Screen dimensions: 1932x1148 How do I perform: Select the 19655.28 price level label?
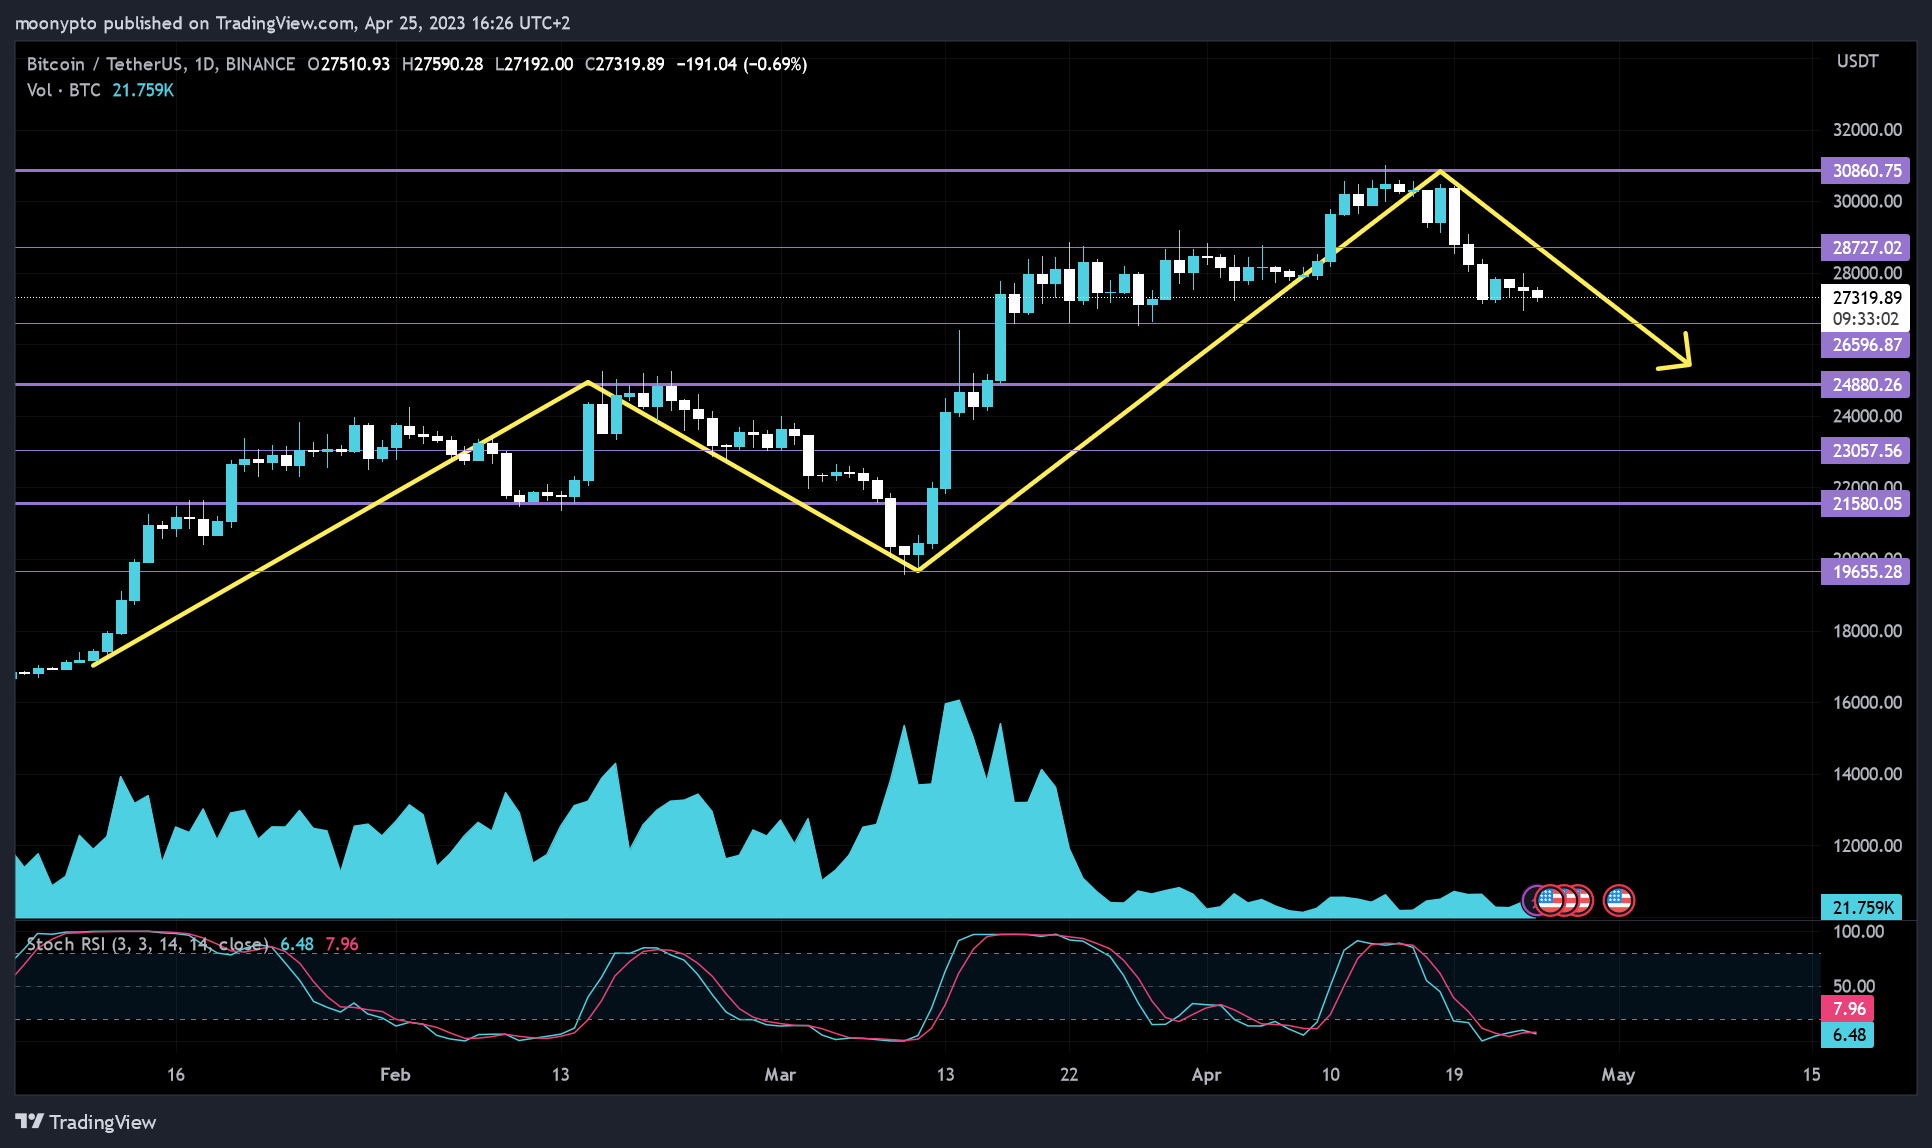tap(1865, 572)
